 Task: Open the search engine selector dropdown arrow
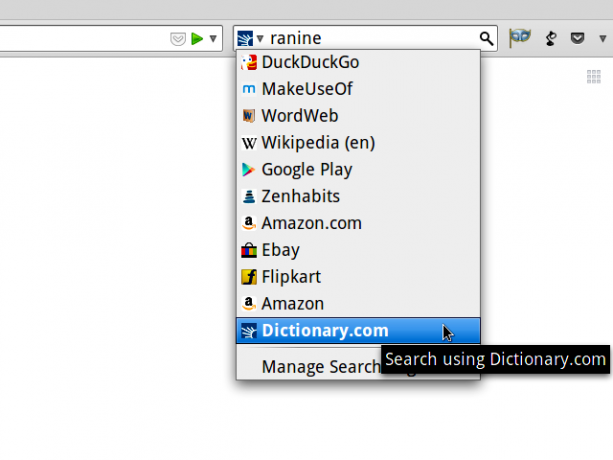[260, 39]
